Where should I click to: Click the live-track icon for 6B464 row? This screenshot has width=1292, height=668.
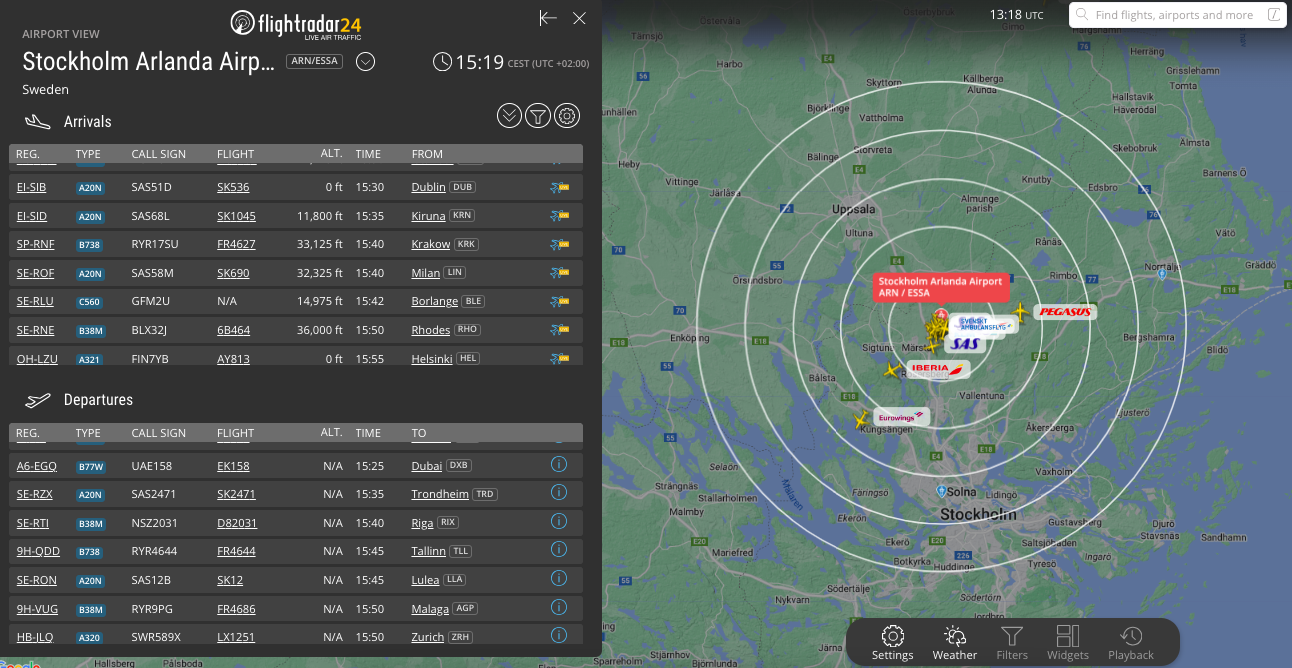pos(559,330)
